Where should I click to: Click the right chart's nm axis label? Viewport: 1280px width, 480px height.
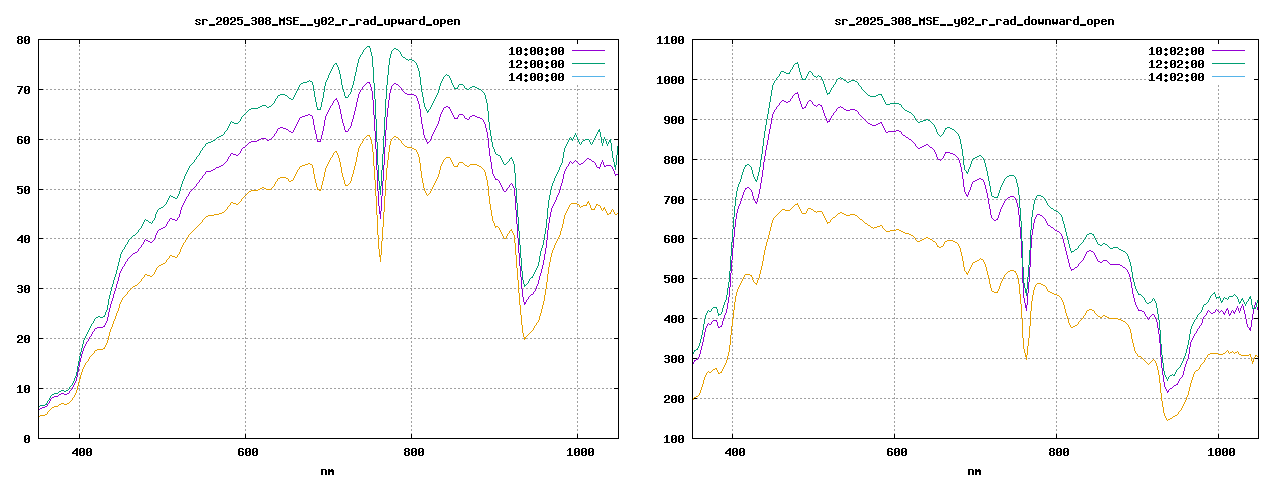(974, 471)
